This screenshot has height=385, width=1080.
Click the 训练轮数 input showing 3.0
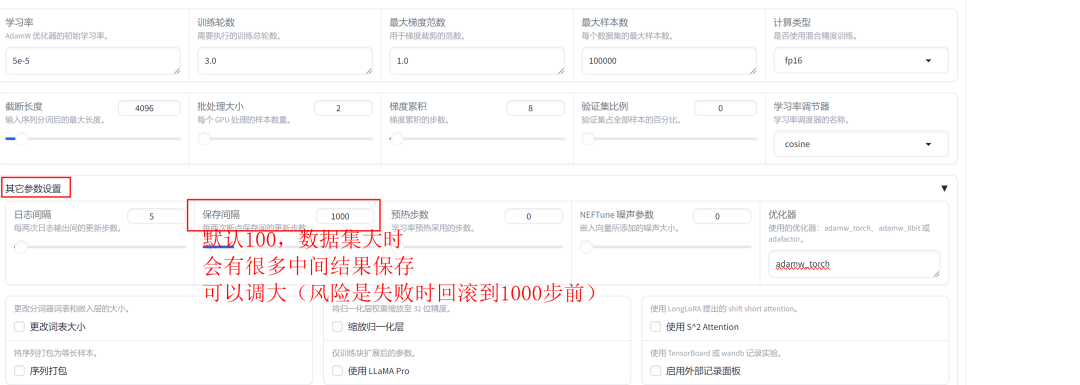click(284, 61)
